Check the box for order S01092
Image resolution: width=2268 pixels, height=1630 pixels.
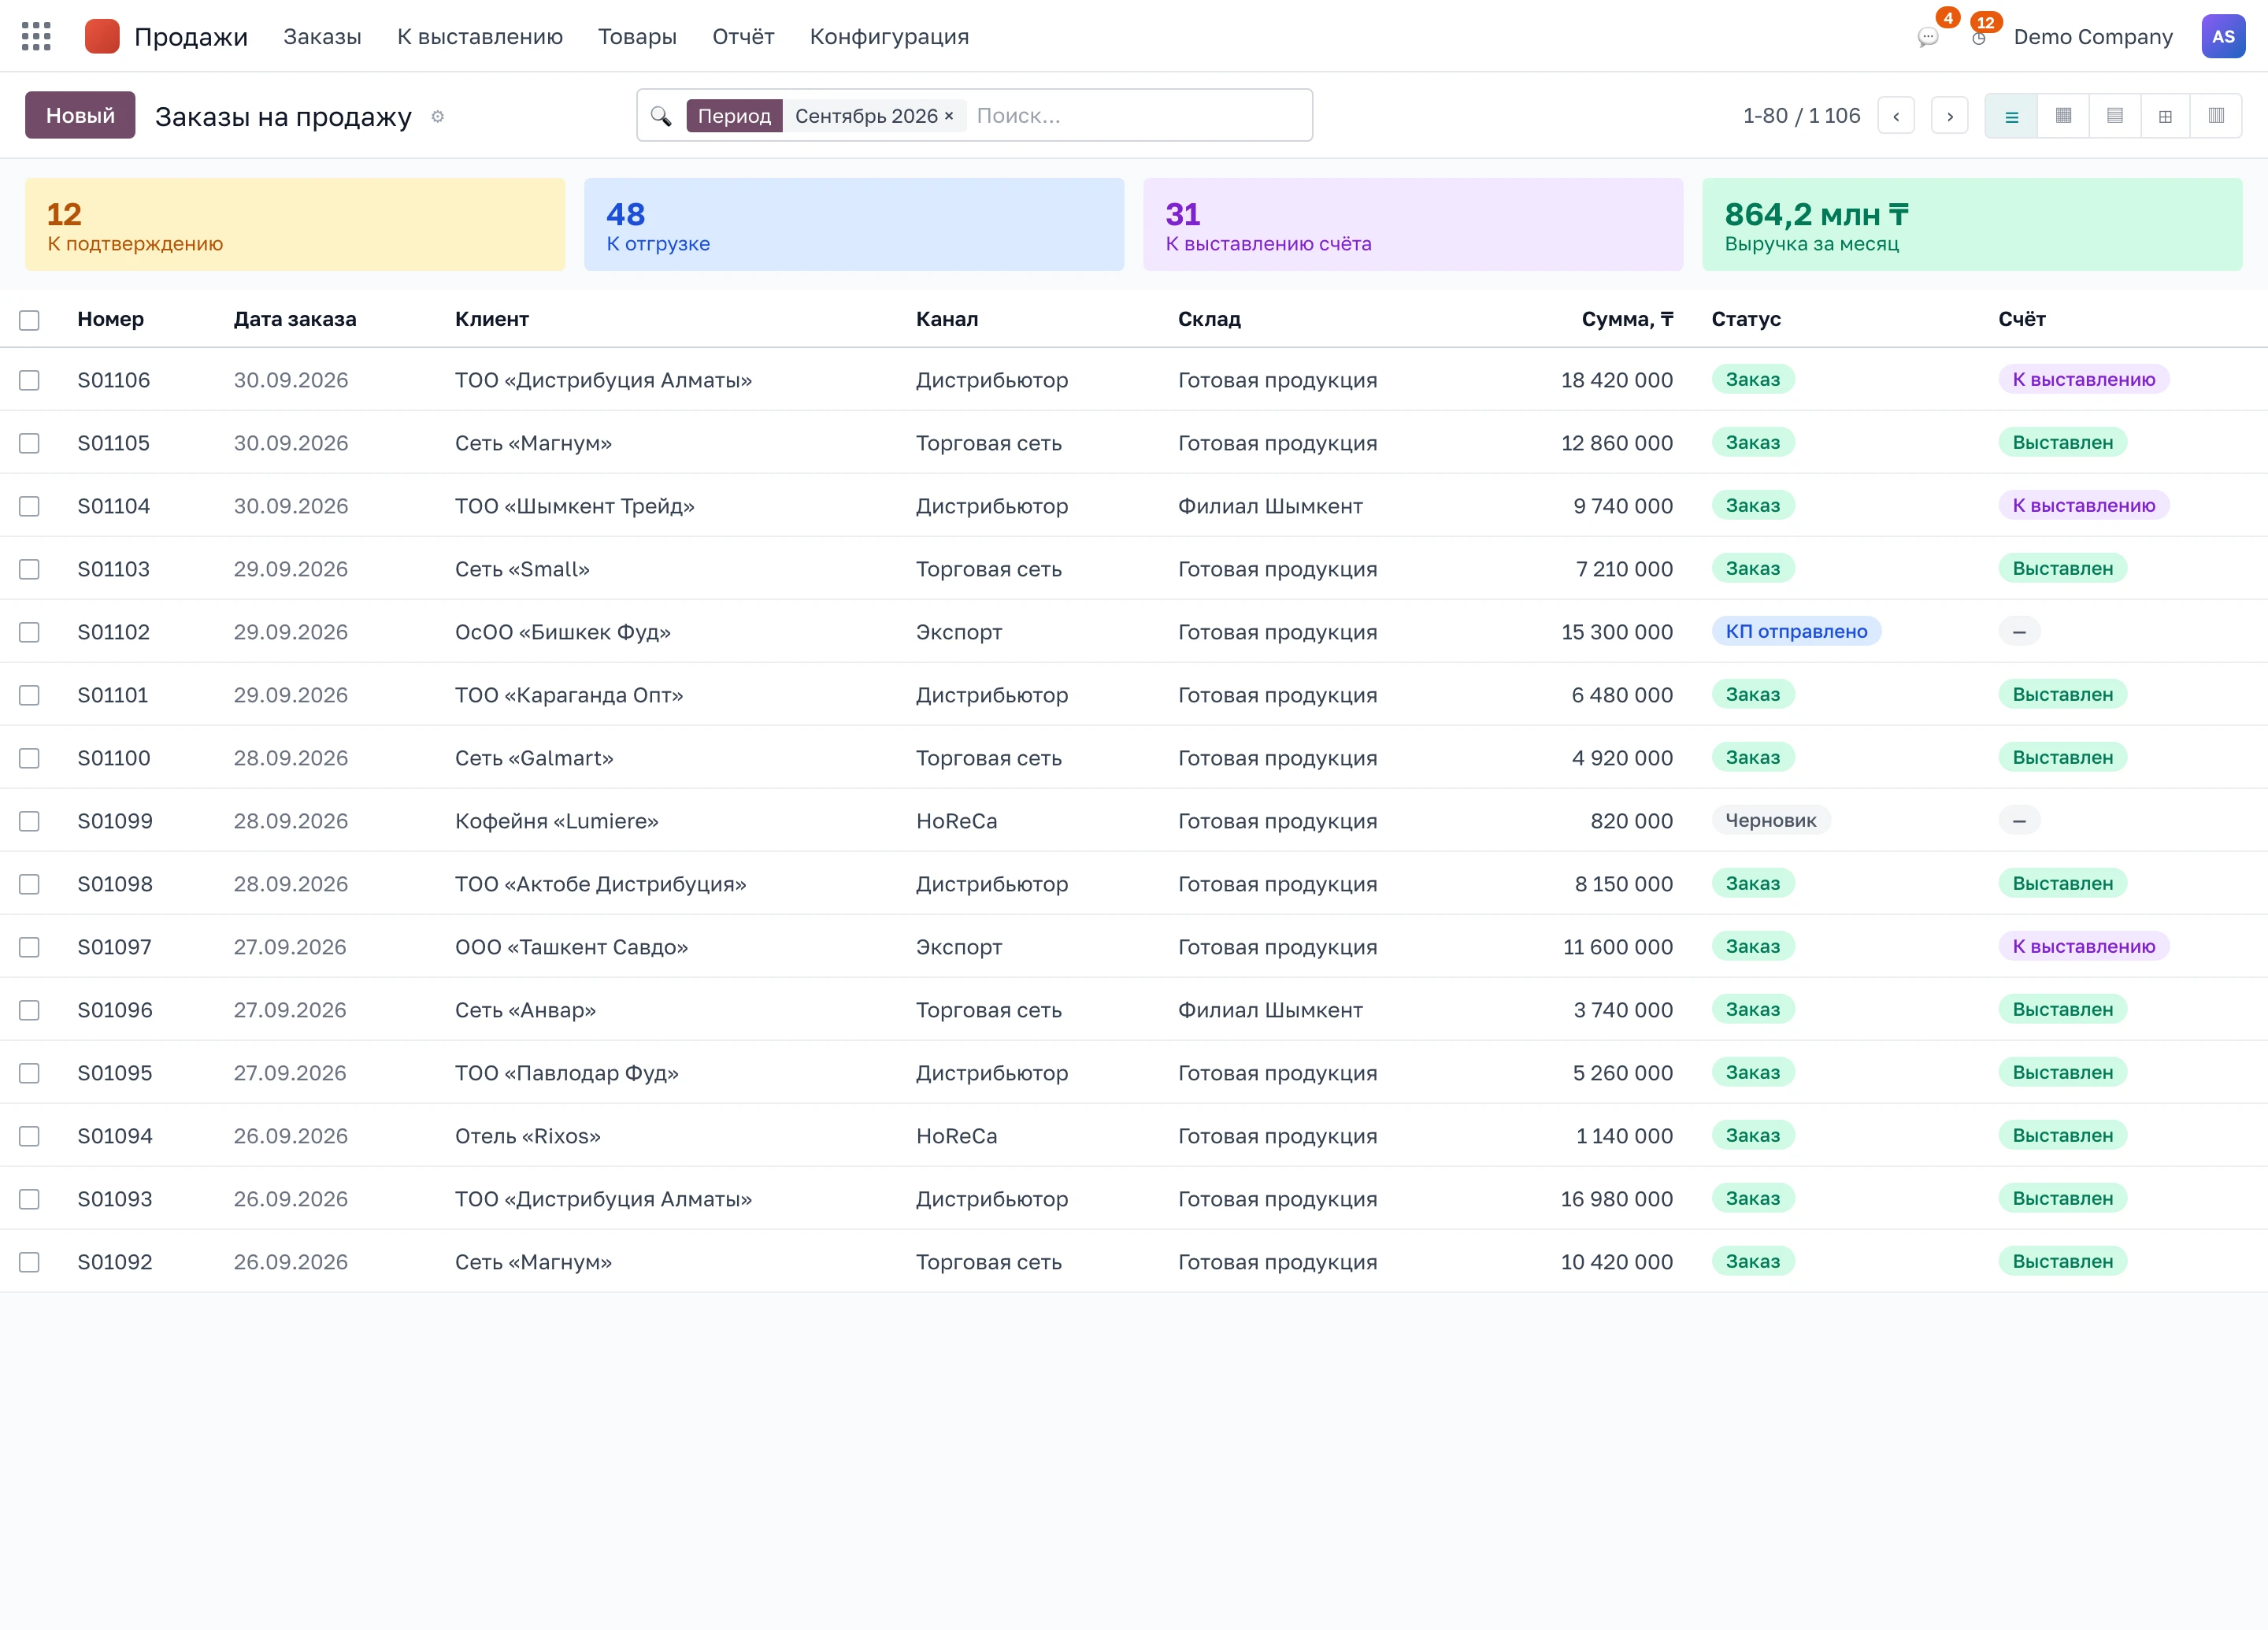29,1263
